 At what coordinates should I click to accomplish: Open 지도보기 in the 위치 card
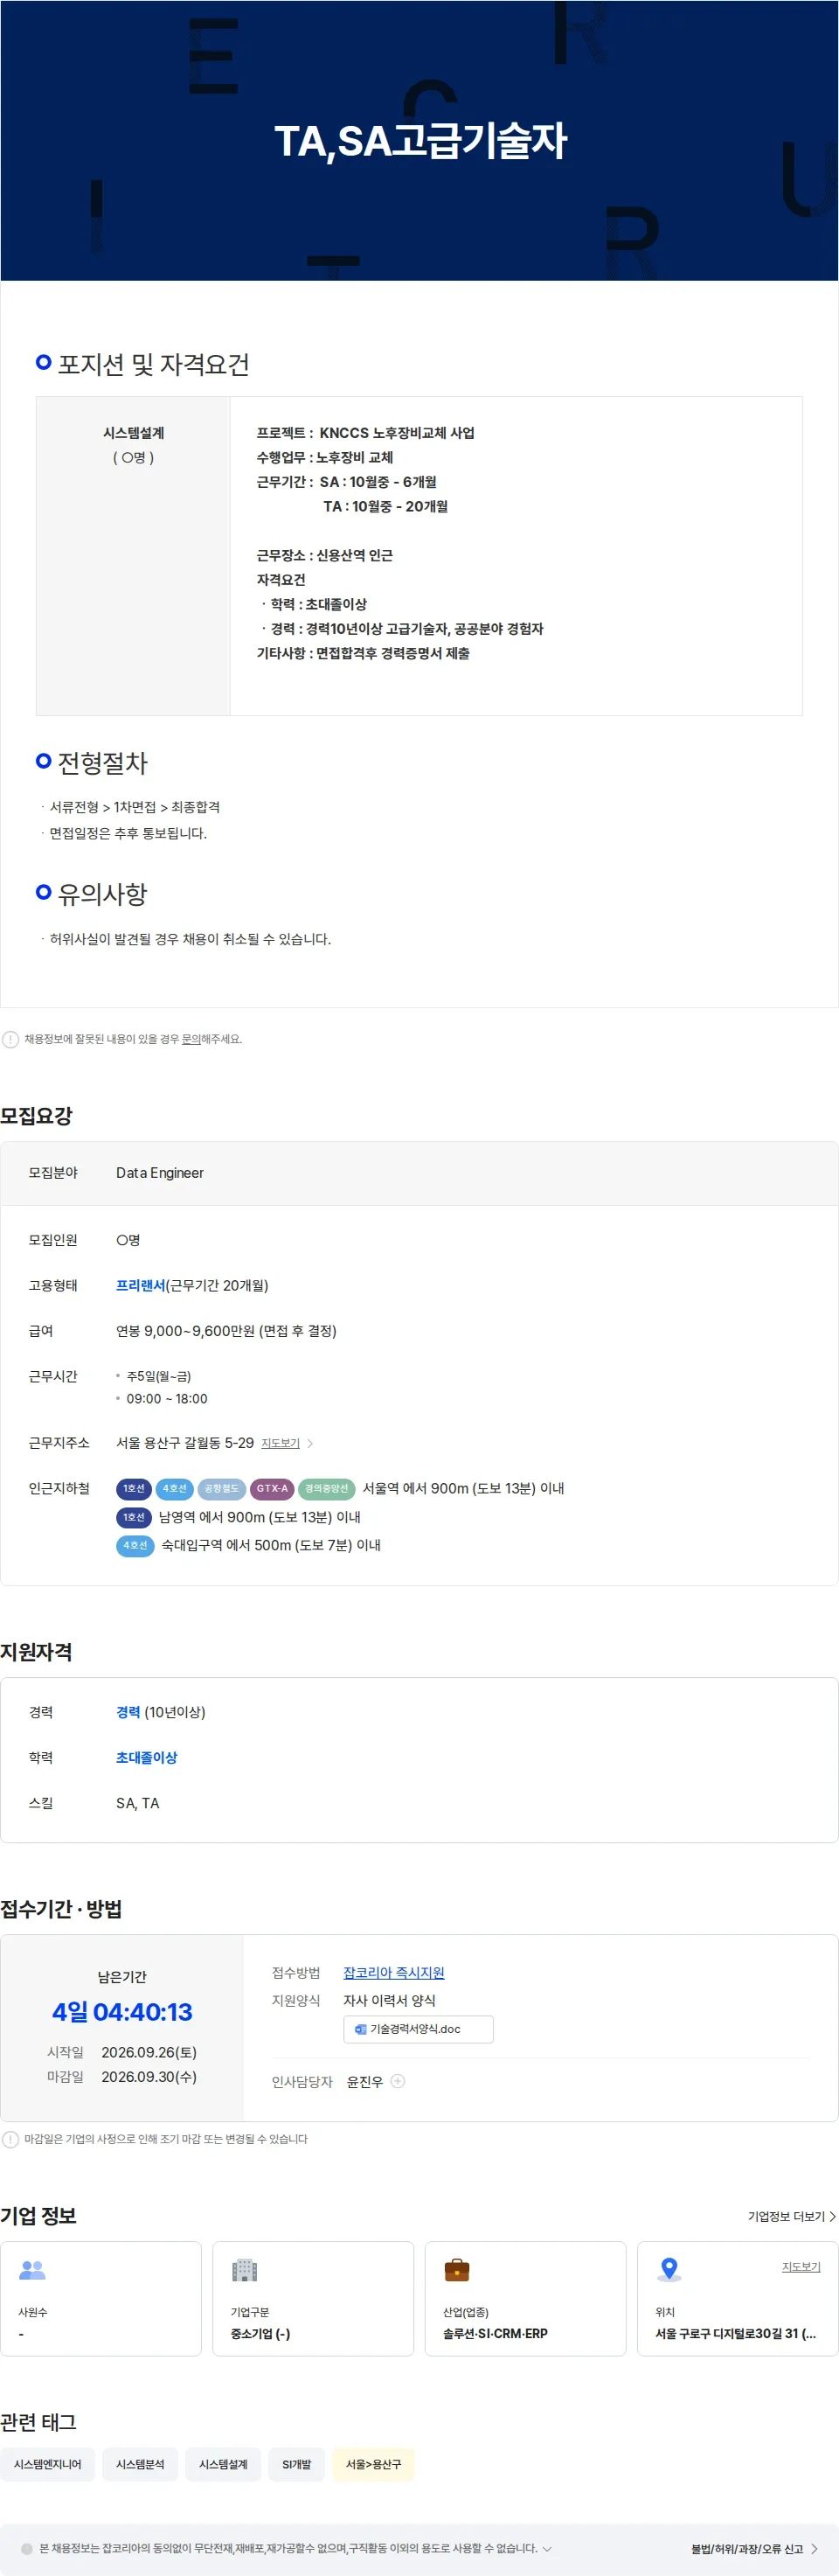[801, 2266]
